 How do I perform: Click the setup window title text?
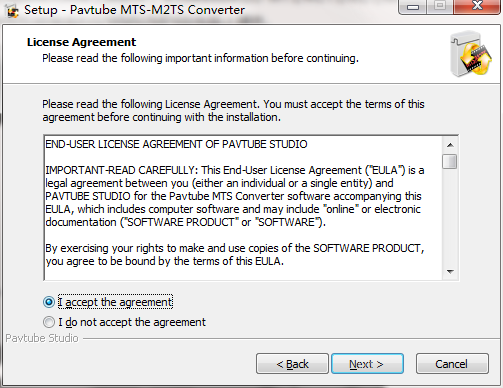click(134, 10)
